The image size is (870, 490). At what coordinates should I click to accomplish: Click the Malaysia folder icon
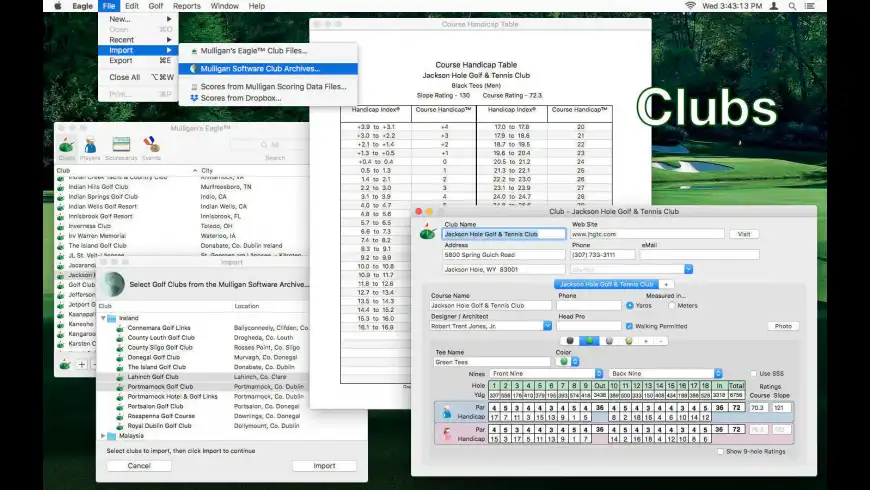point(112,436)
